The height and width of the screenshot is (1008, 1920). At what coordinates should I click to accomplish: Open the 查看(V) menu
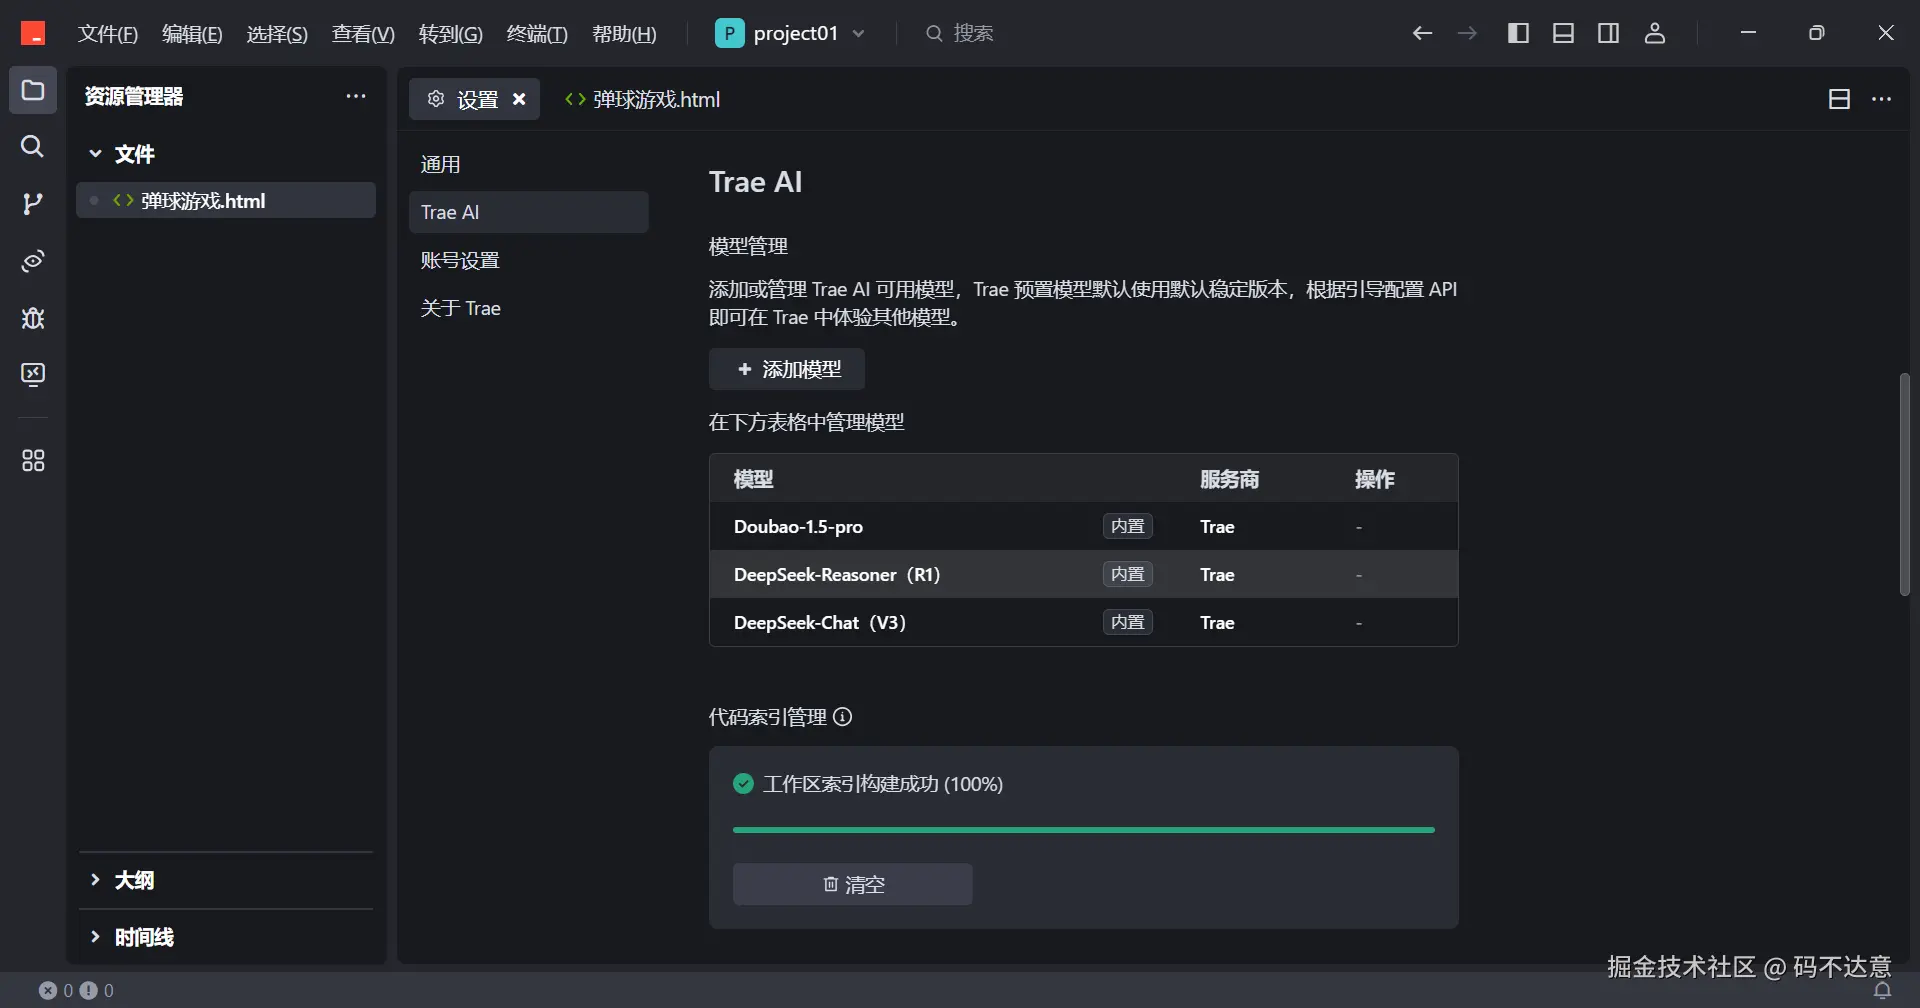(x=363, y=34)
